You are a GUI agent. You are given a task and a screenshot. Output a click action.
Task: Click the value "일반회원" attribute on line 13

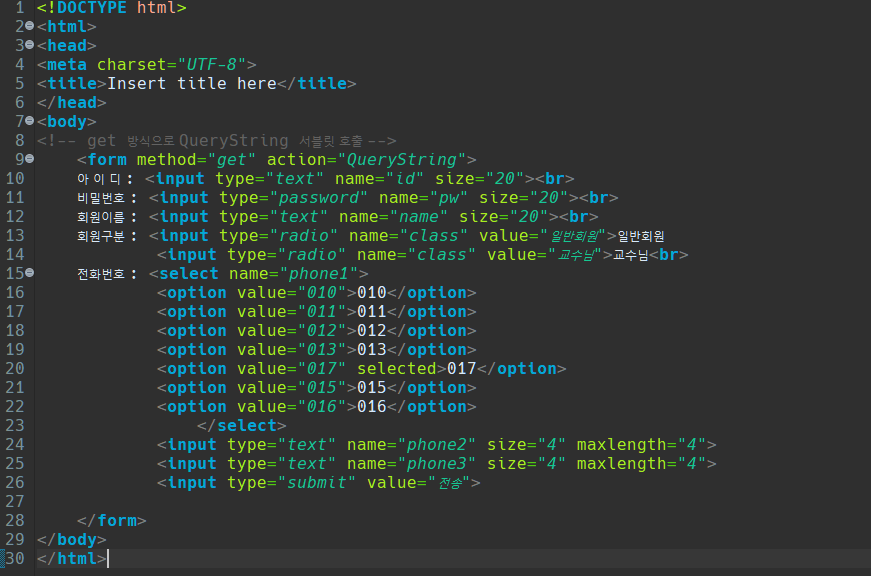(574, 236)
